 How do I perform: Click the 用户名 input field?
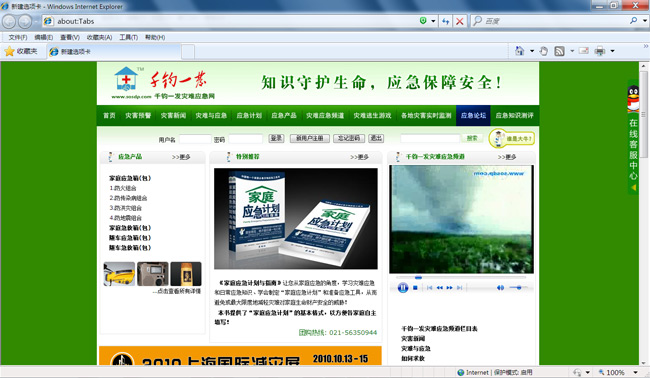(x=195, y=139)
